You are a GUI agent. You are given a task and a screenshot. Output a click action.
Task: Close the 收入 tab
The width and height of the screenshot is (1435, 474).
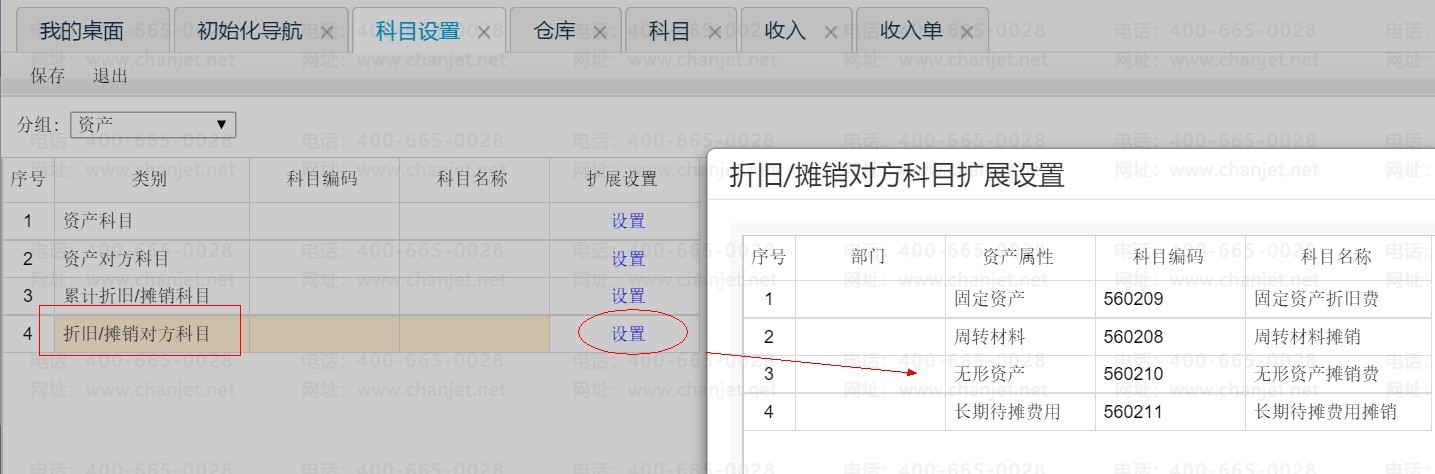click(x=830, y=32)
